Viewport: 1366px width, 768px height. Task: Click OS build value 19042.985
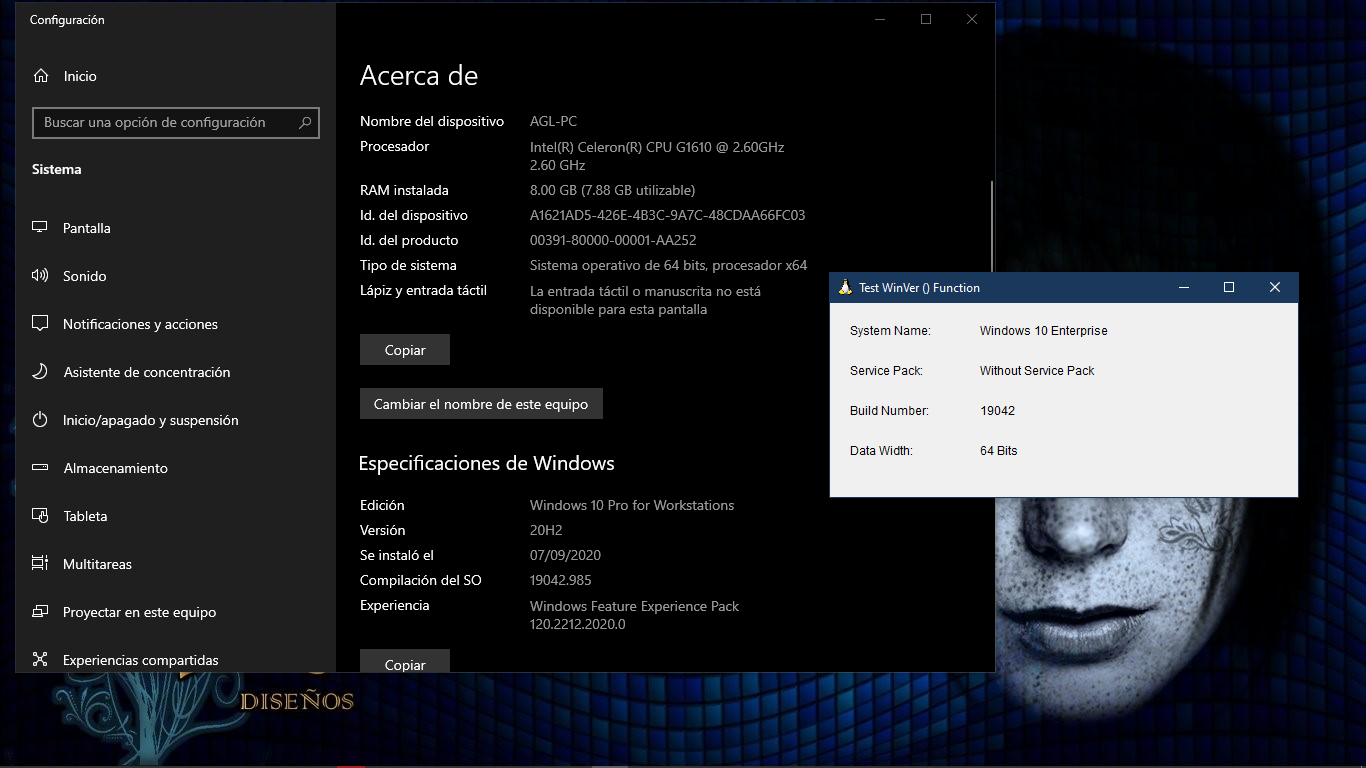tap(563, 580)
